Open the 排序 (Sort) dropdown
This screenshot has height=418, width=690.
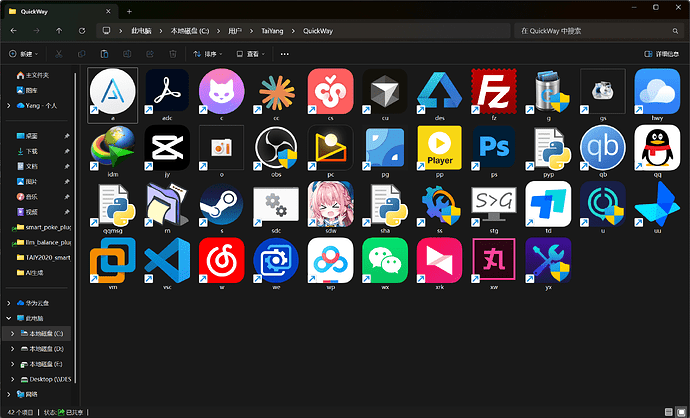pos(208,54)
